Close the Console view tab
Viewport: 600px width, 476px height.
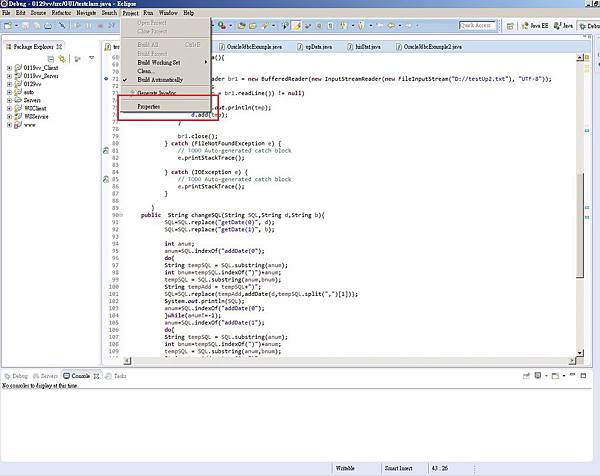tap(98, 376)
